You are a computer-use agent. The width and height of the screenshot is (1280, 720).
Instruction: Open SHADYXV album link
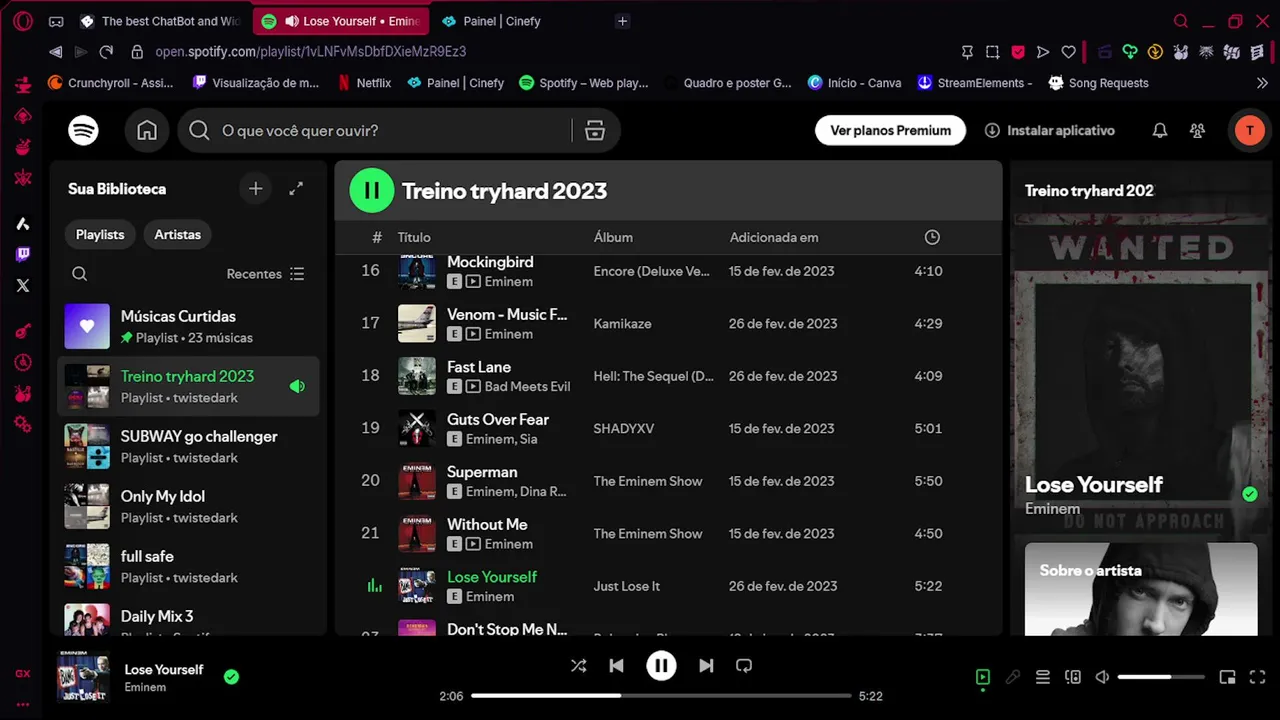pos(624,428)
